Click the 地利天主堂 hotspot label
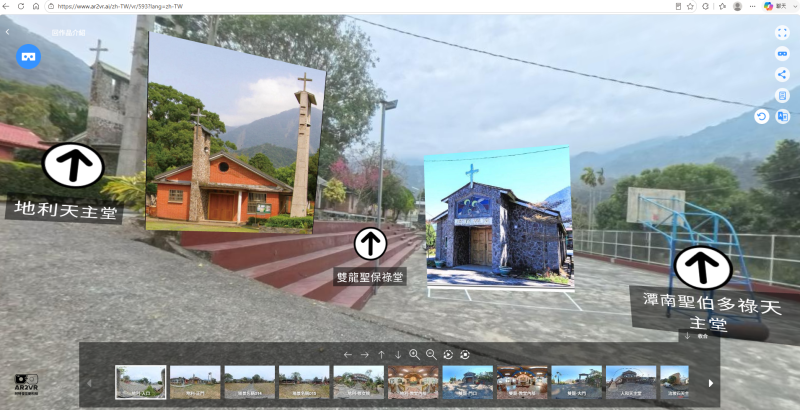This screenshot has height=410, width=800. point(65,211)
